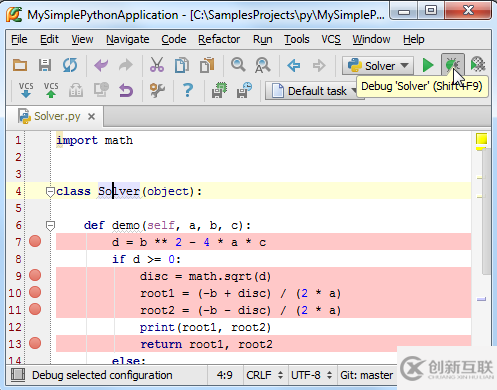Screen dimensions: 497x390
Task: Cut selection with the scissors icon
Action: click(x=157, y=65)
